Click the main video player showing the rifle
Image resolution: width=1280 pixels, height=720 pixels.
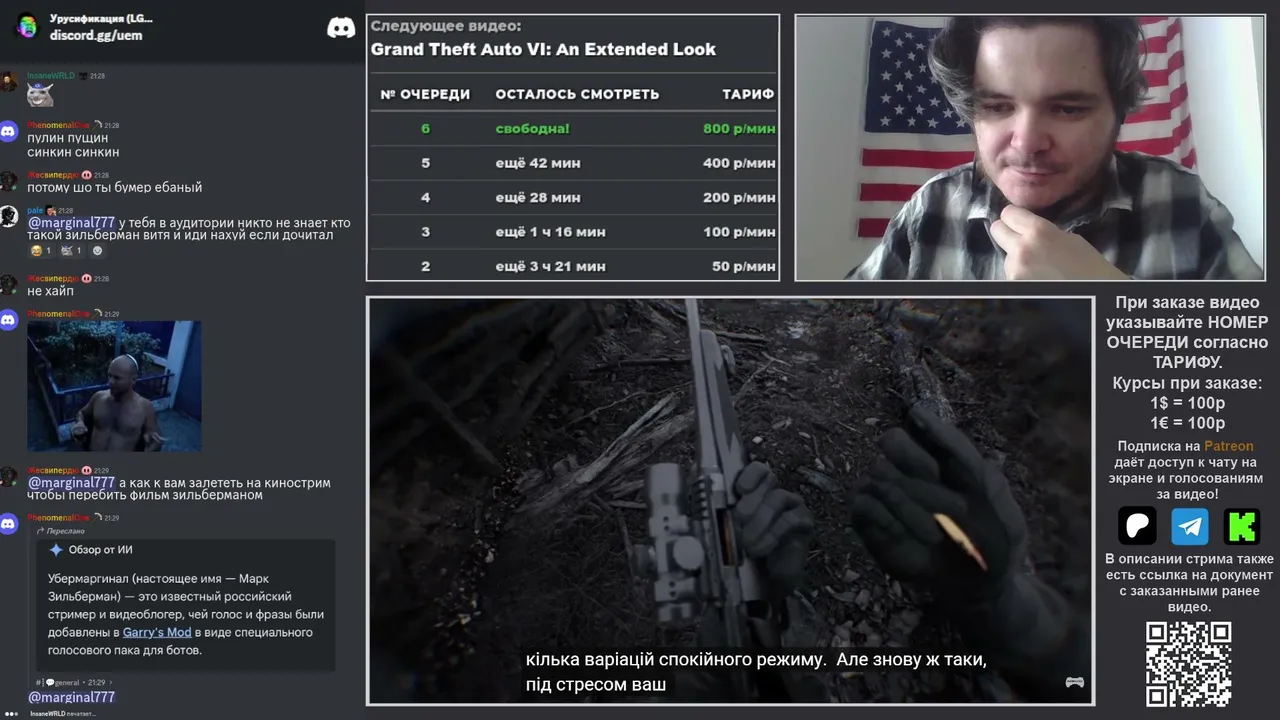(x=730, y=500)
